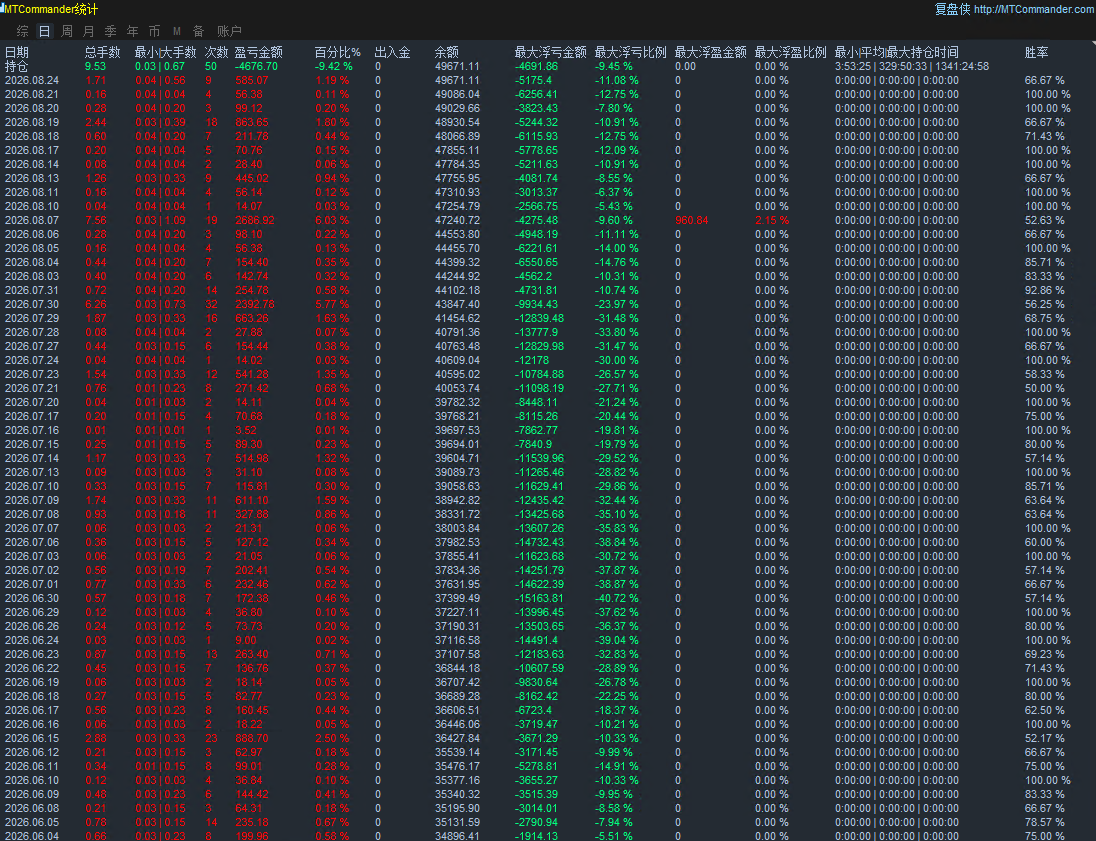The image size is (1096, 841).
Task: Click the 日期 column header
Action: 17,52
